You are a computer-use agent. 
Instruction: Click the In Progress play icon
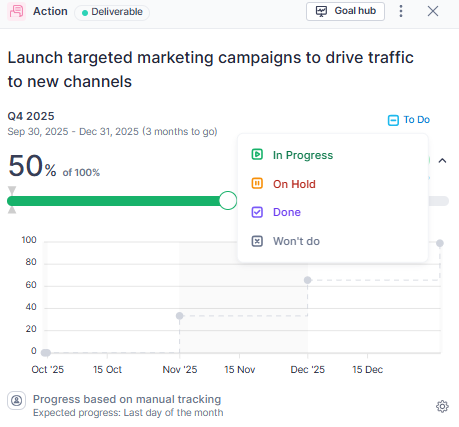tap(257, 155)
